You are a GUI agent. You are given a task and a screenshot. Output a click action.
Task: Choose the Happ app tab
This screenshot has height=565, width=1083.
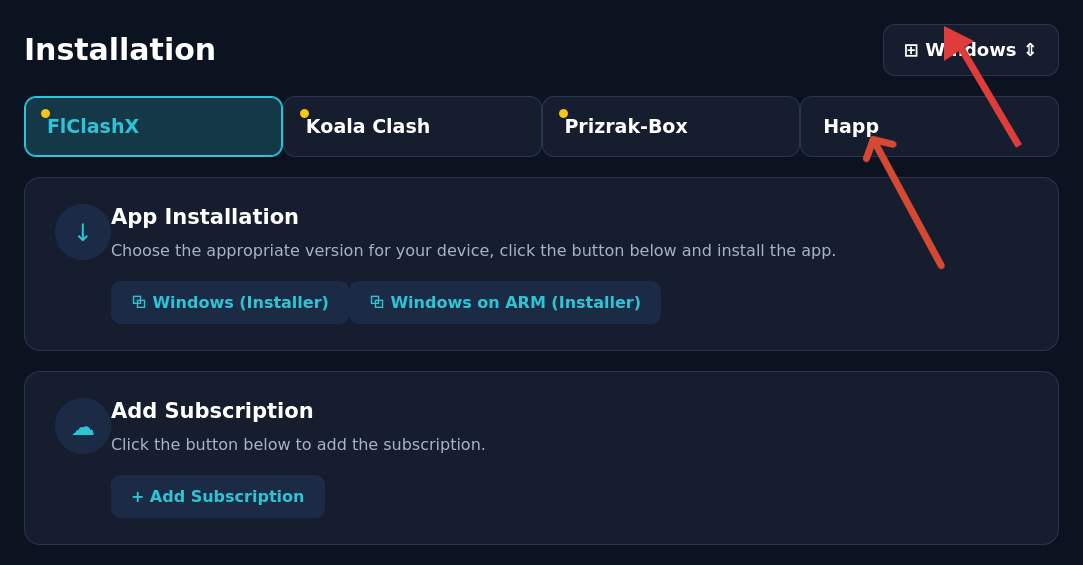(x=929, y=126)
